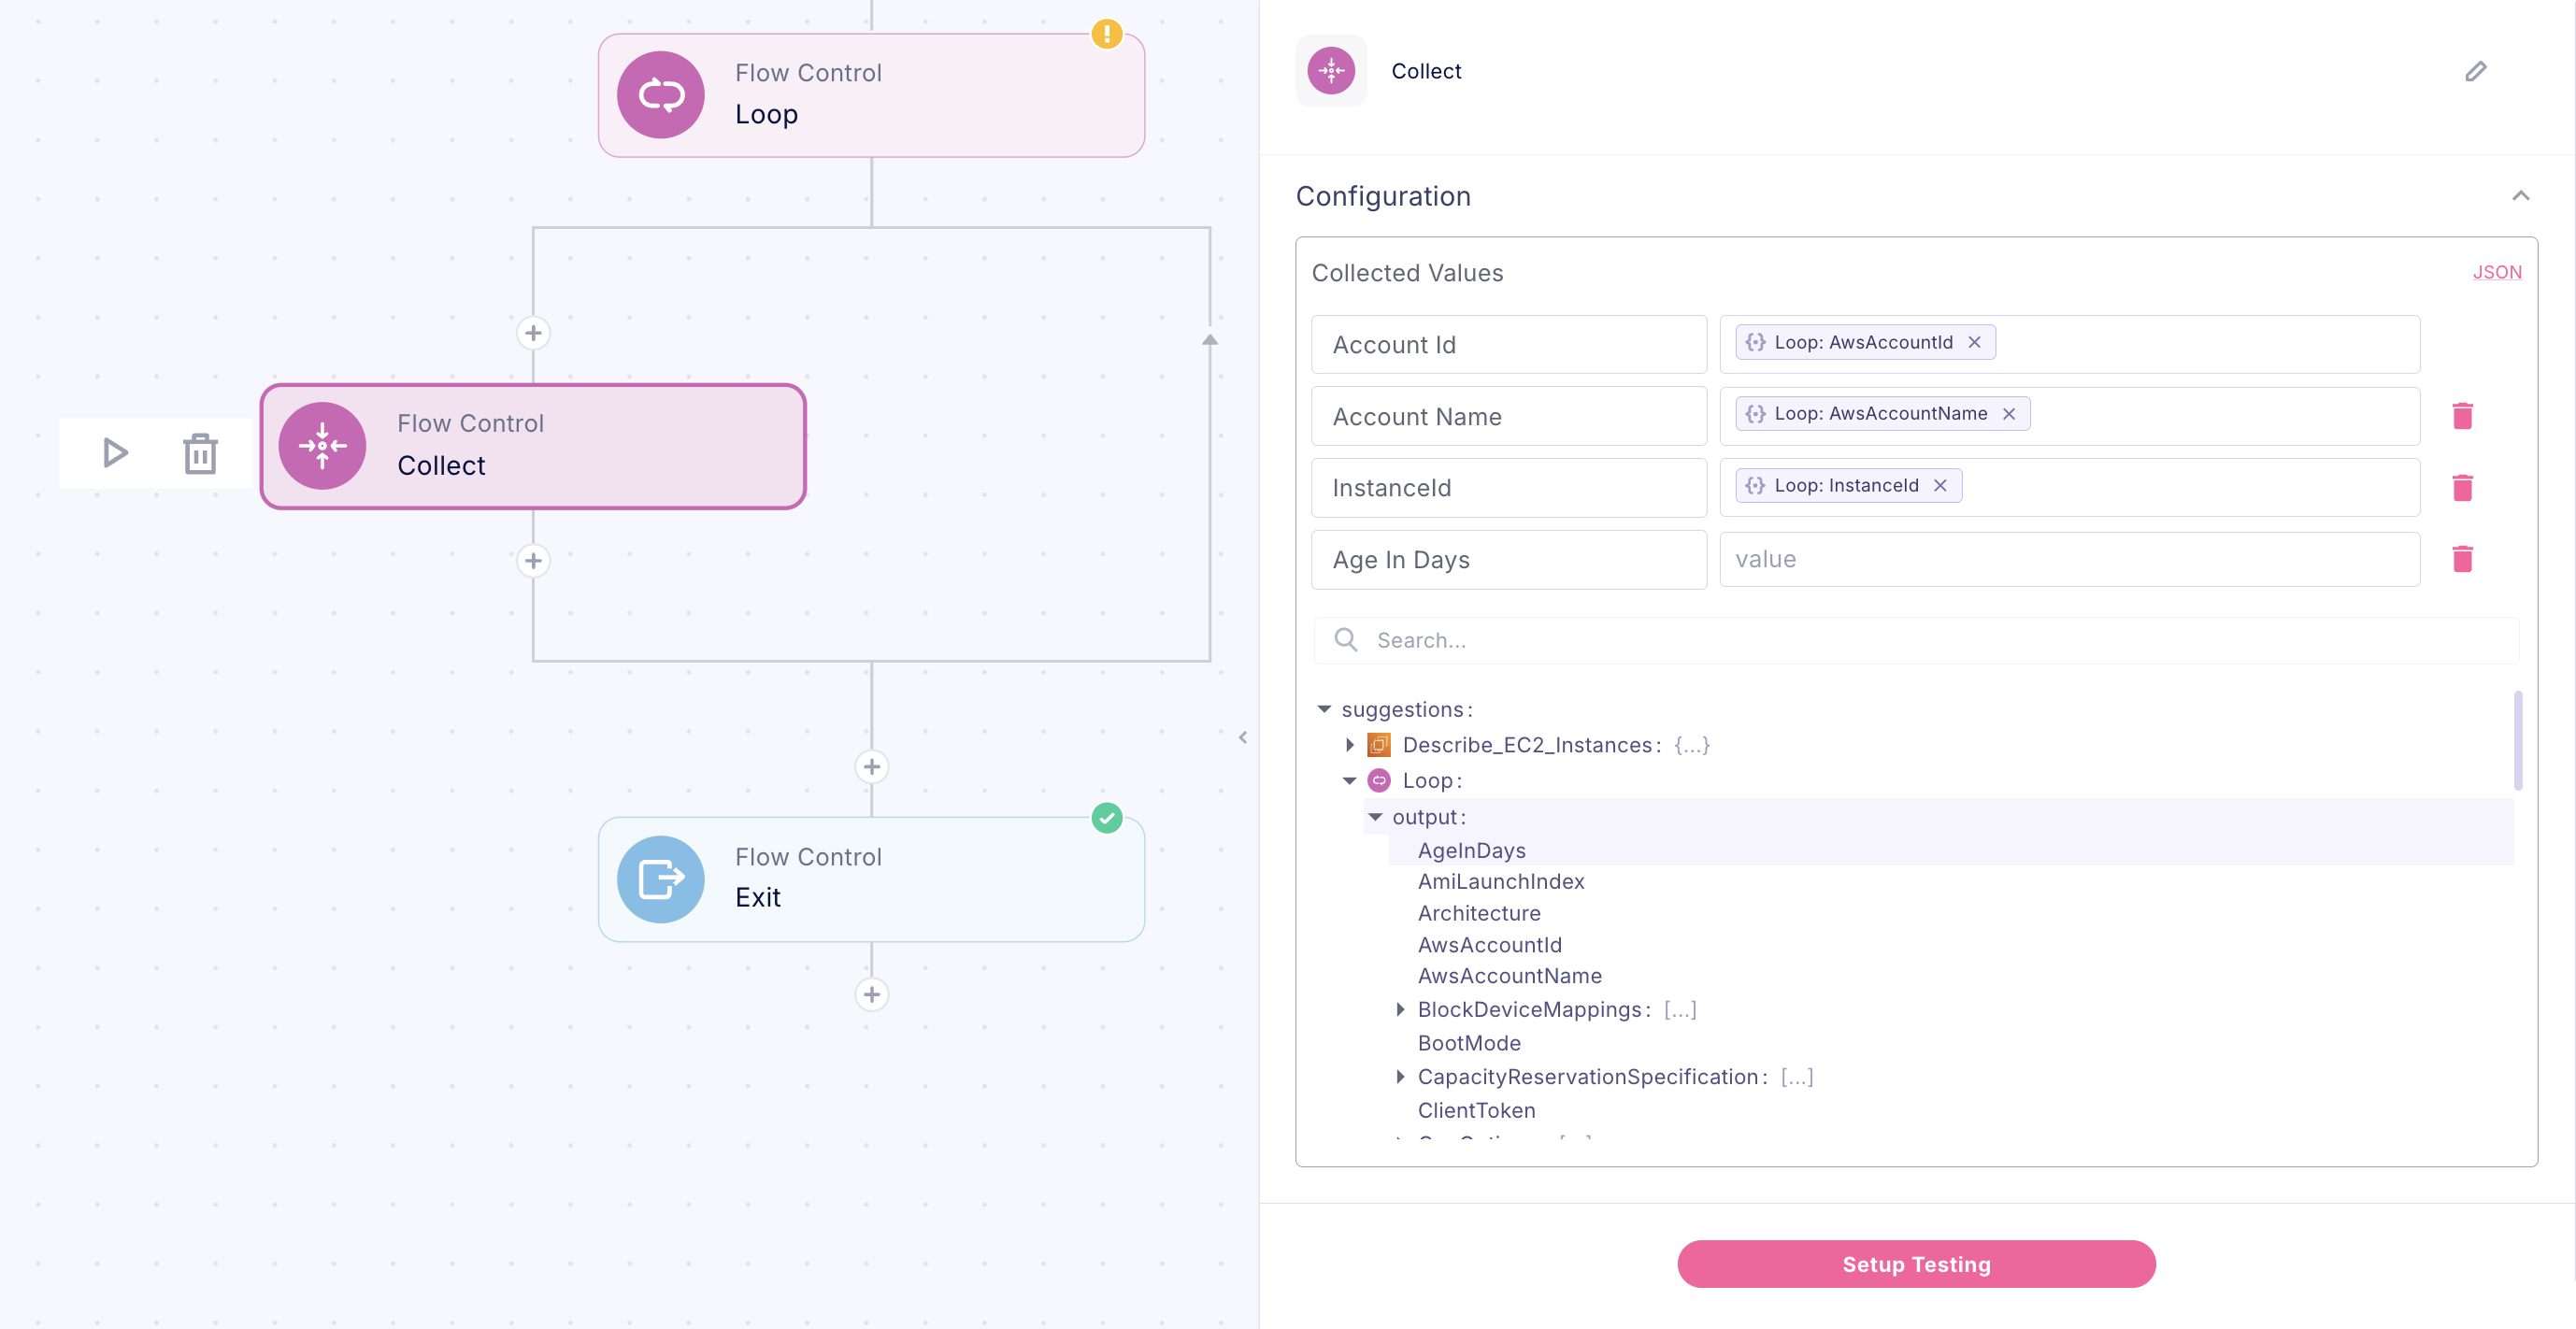Remove the Loop: AwsAccountId tag

click(x=1974, y=342)
